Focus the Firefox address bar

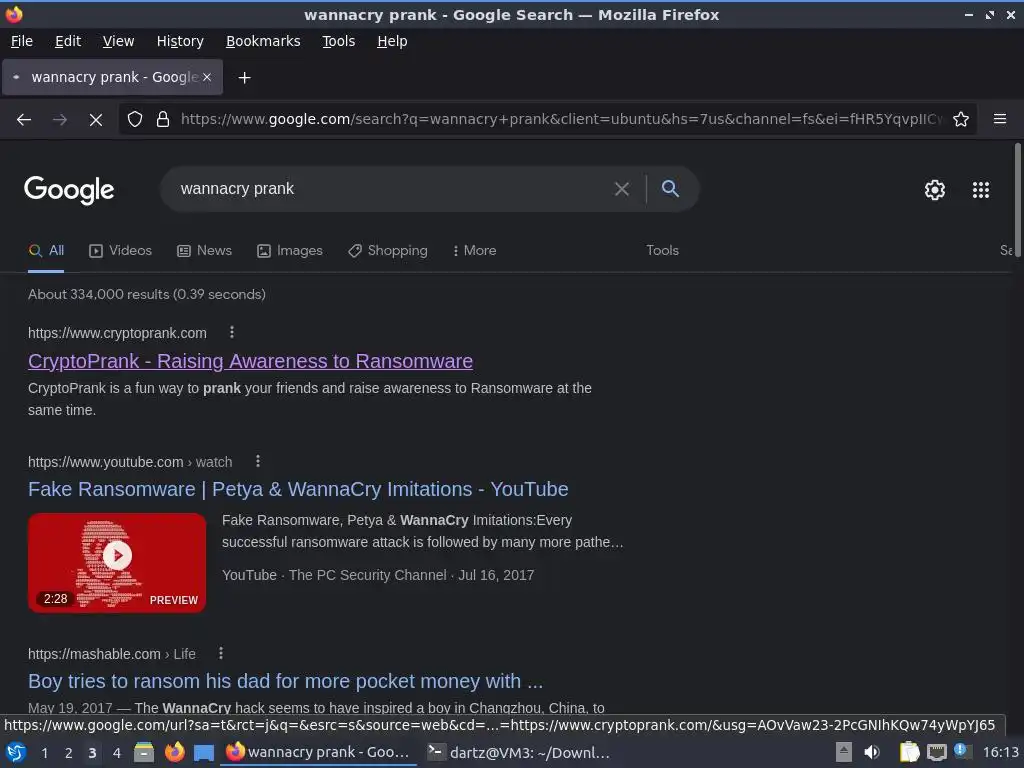pyautogui.click(x=562, y=120)
